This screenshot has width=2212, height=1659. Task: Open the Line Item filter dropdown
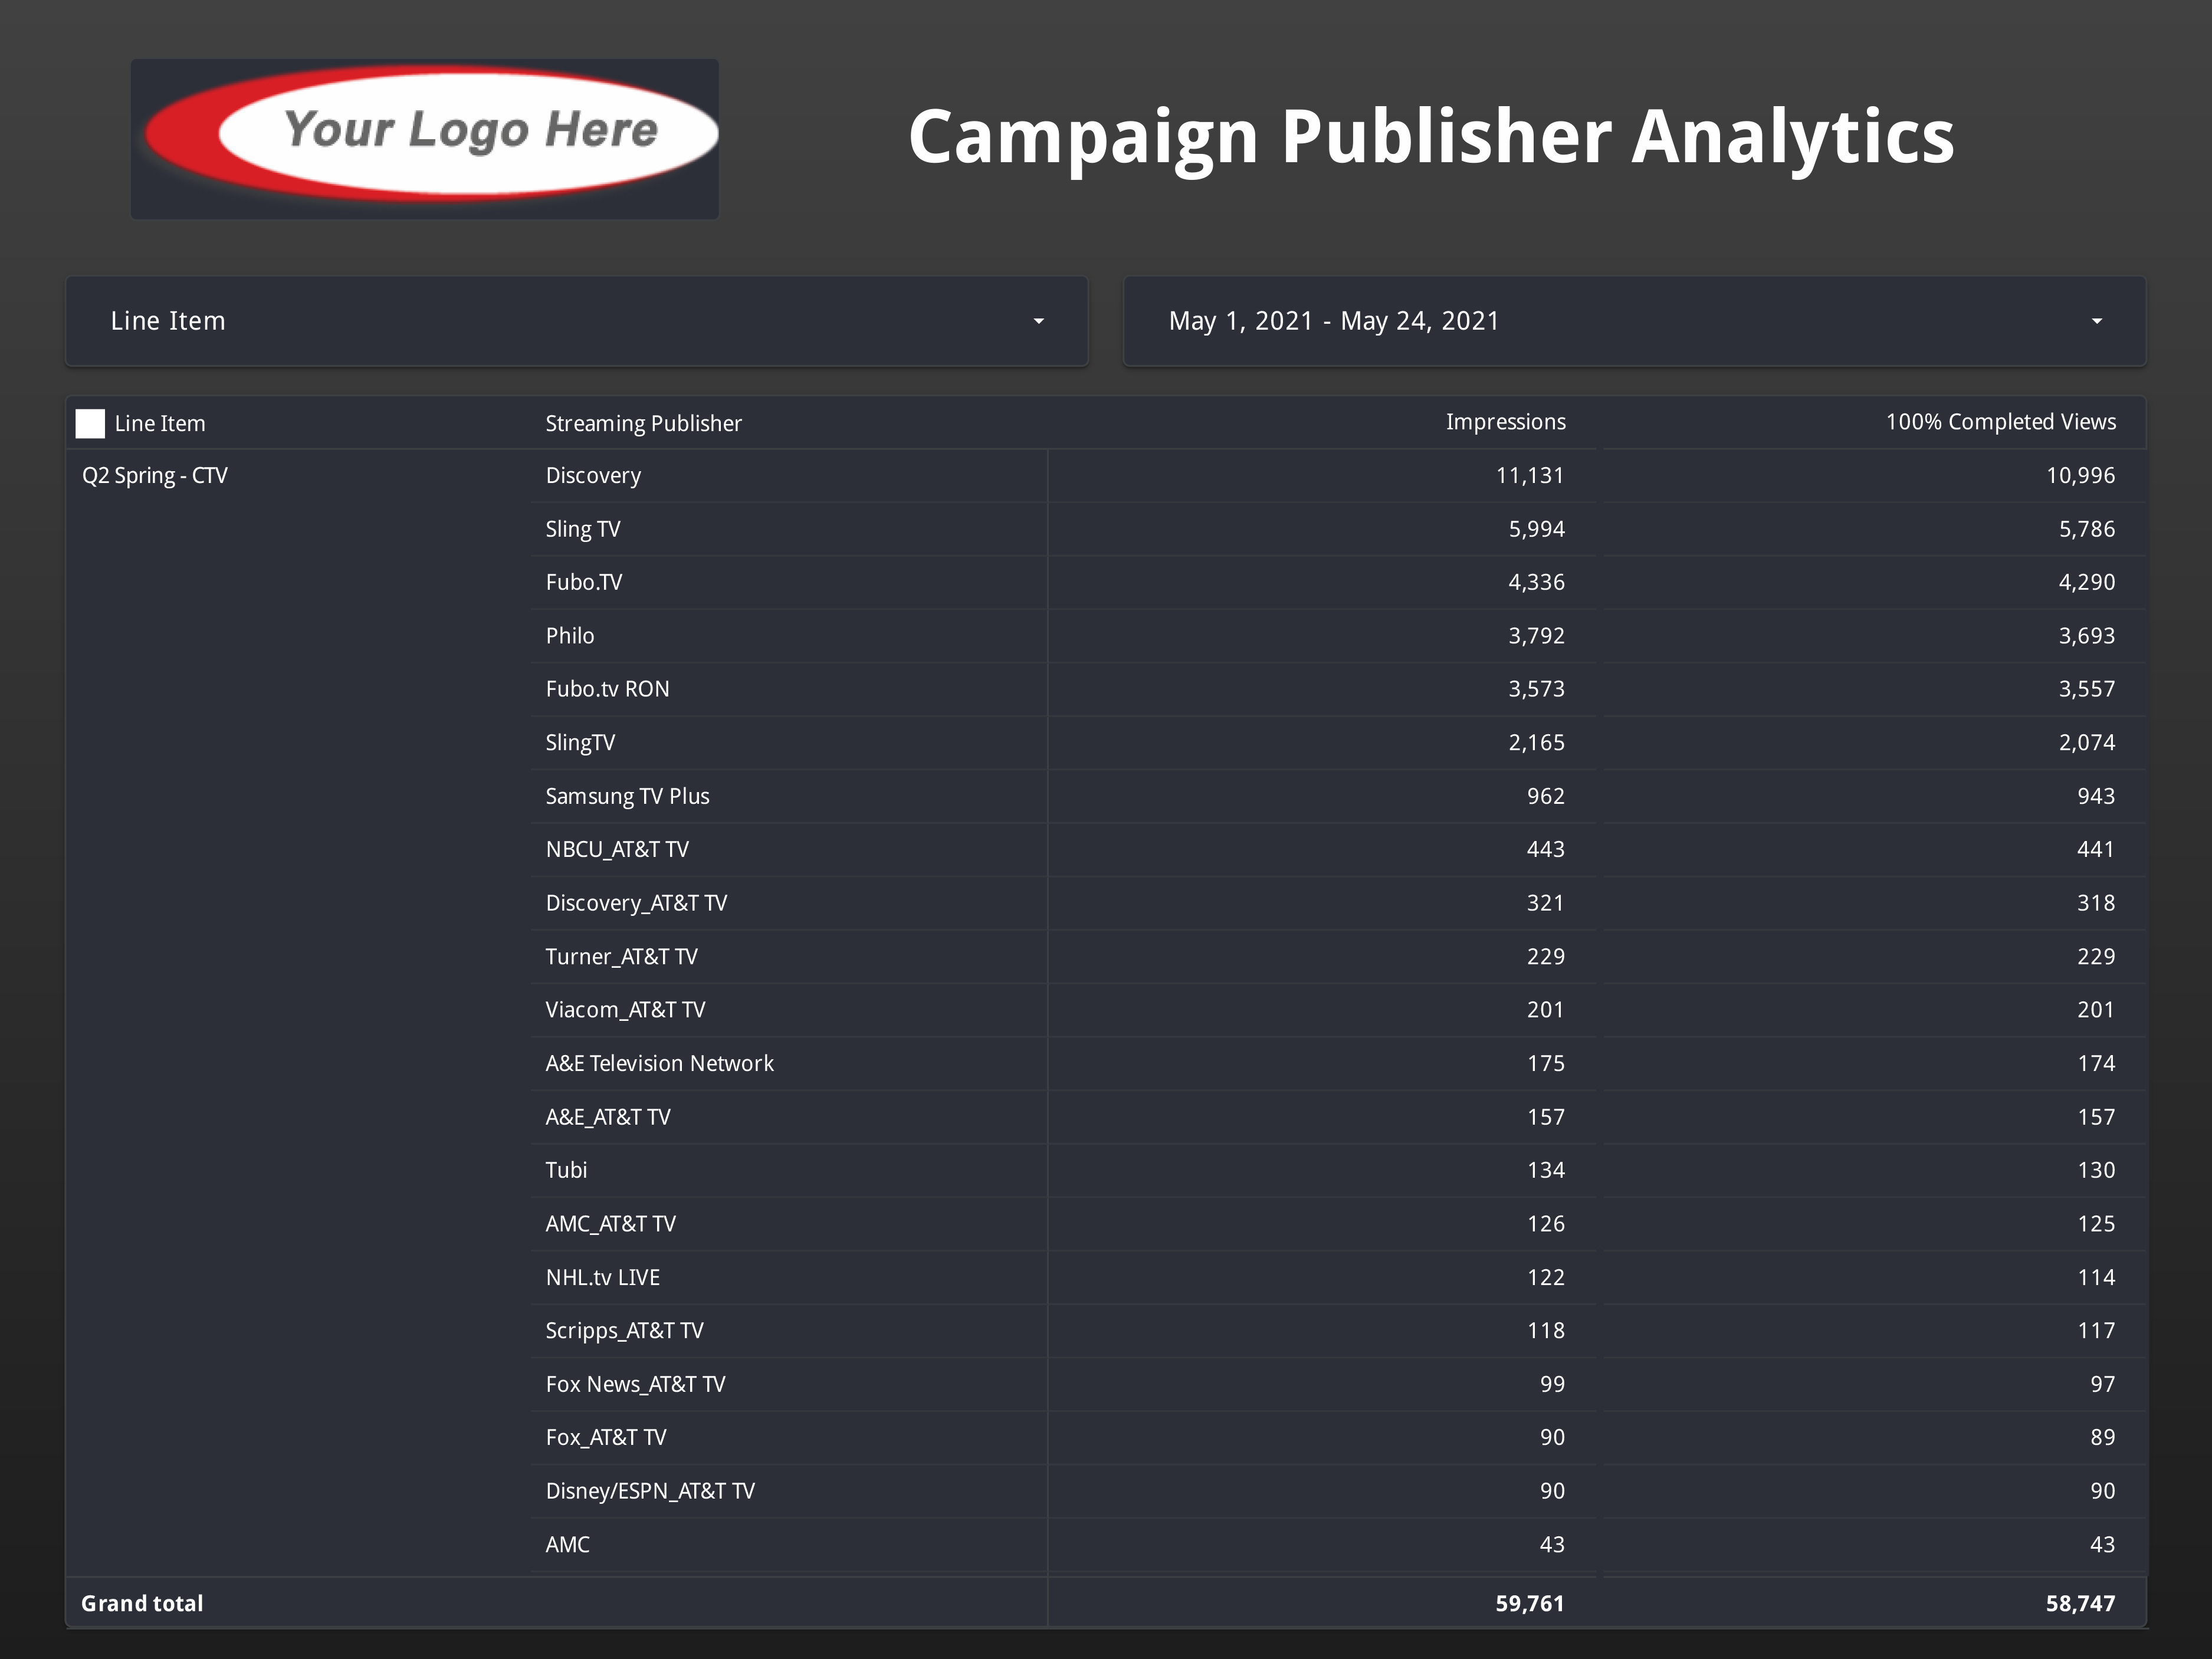[576, 321]
